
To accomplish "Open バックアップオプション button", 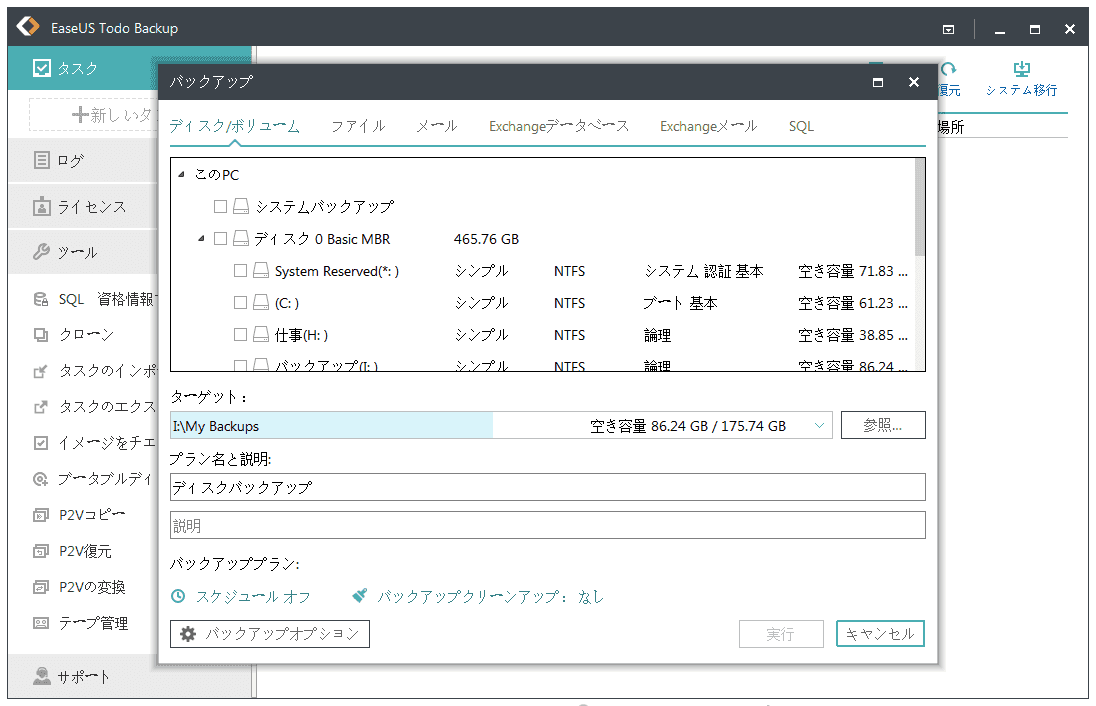I will [x=270, y=634].
